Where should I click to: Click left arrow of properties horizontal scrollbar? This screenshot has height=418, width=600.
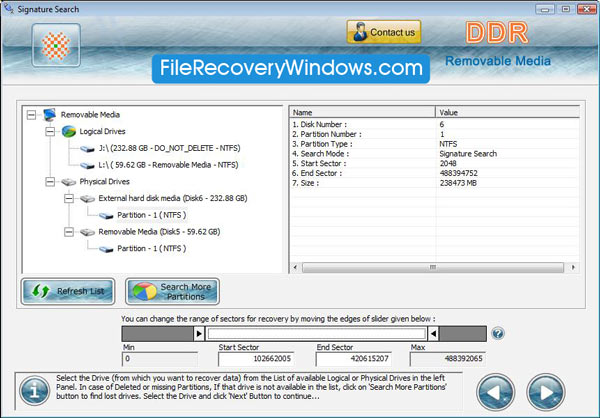point(295,267)
